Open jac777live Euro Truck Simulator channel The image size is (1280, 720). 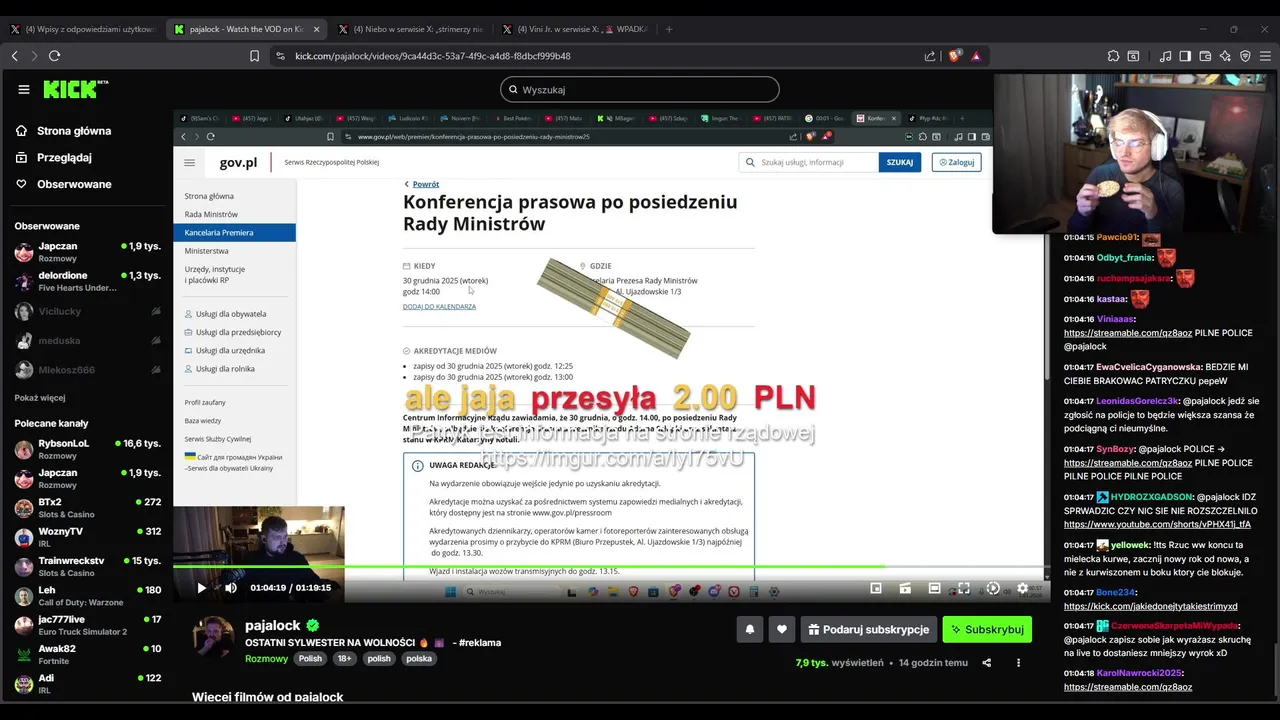pyautogui.click(x=88, y=625)
